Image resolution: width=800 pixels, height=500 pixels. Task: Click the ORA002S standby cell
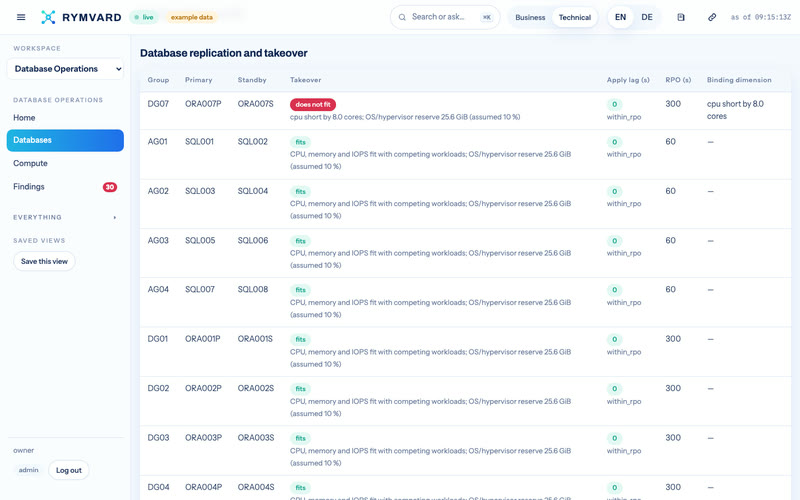256,389
